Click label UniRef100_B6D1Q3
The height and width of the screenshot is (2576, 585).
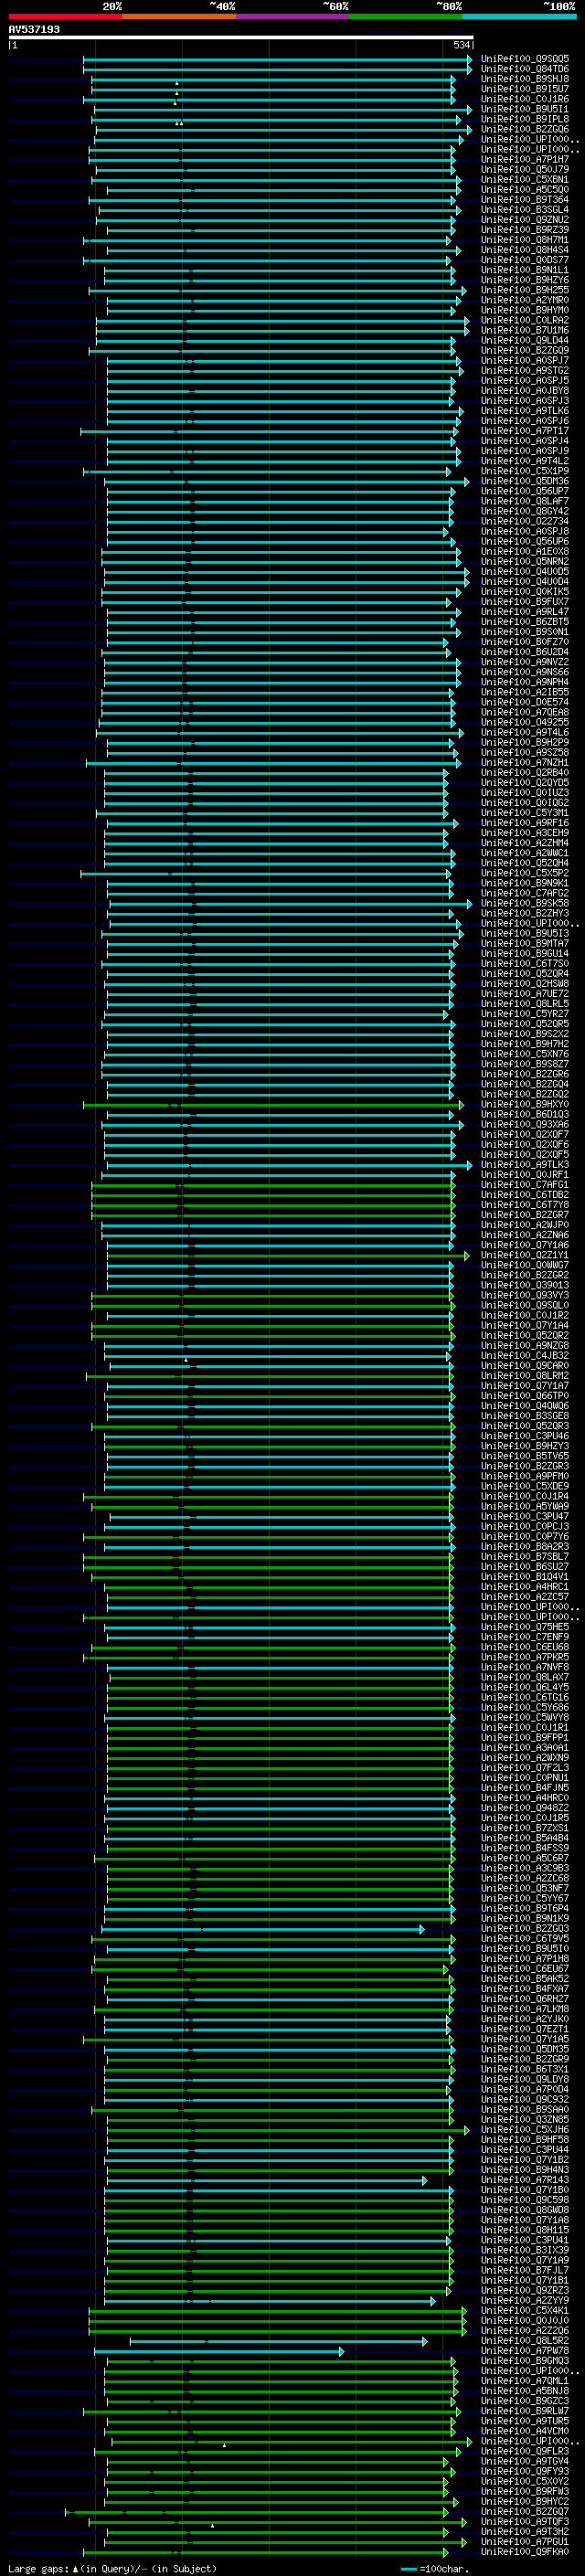525,1114
